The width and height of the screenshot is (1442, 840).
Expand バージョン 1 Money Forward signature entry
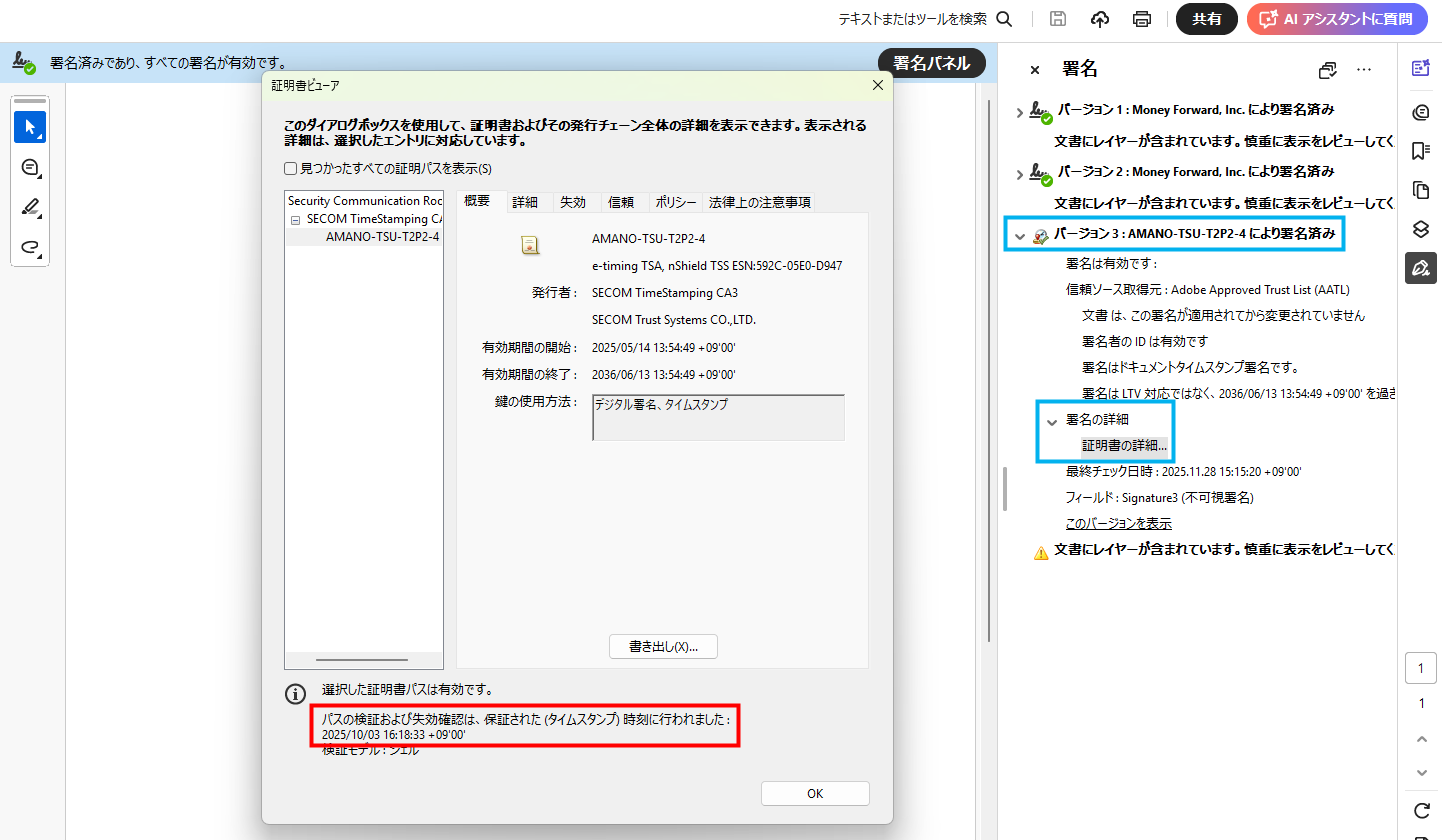(1019, 112)
